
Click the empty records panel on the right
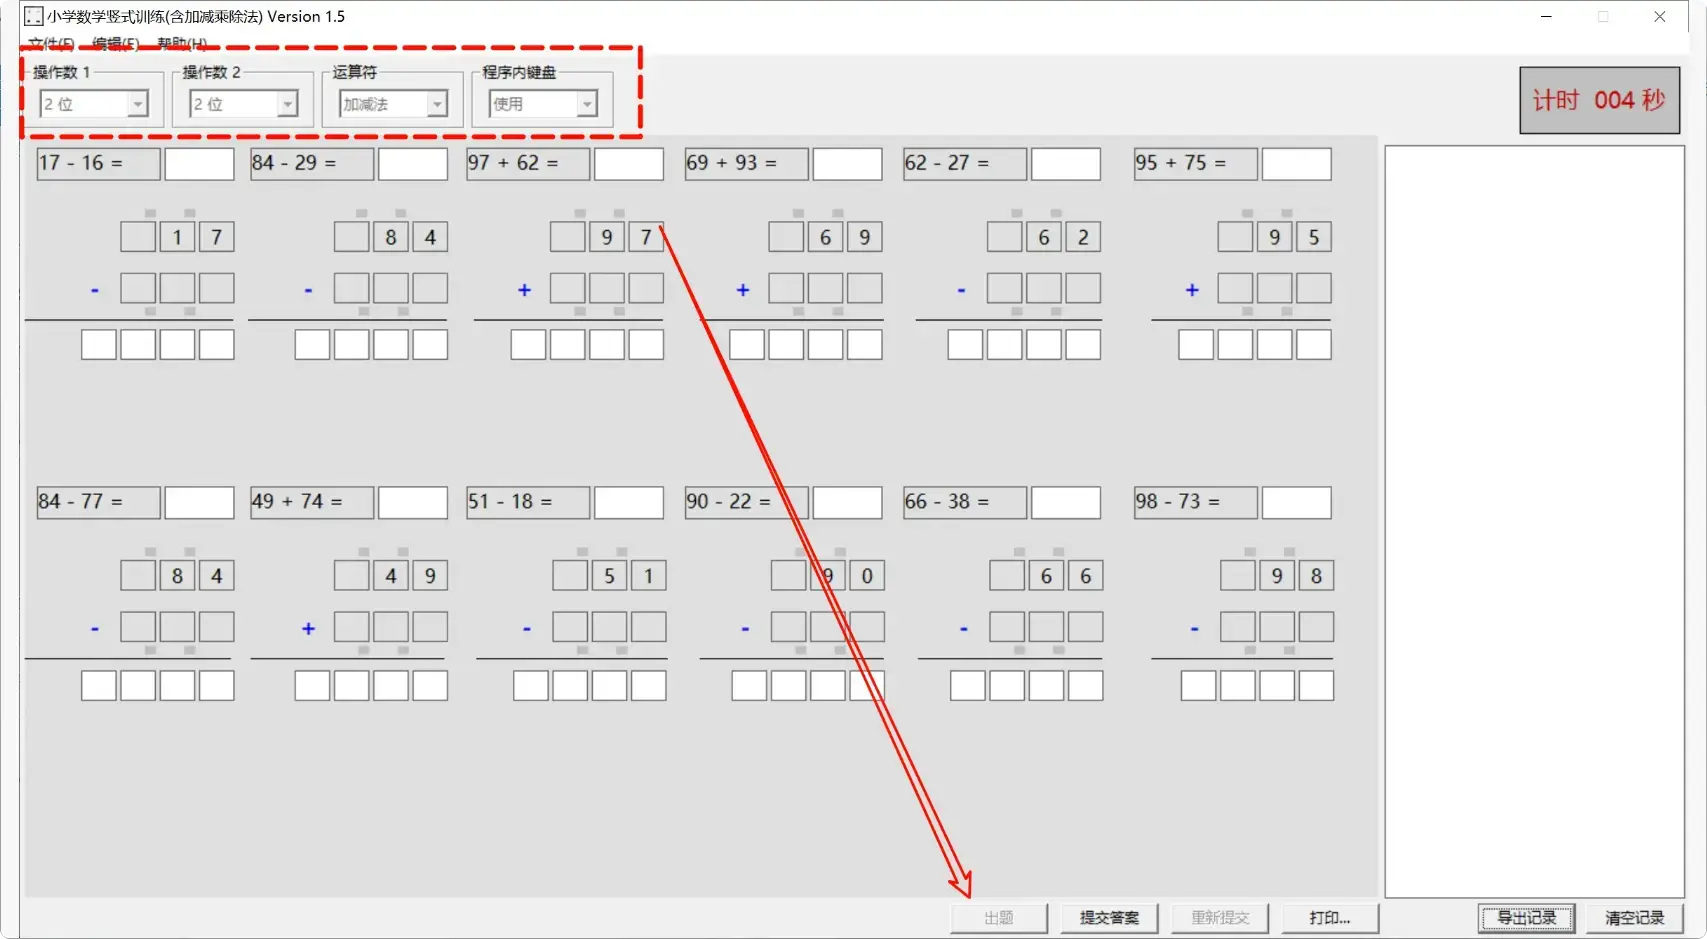tap(1534, 520)
